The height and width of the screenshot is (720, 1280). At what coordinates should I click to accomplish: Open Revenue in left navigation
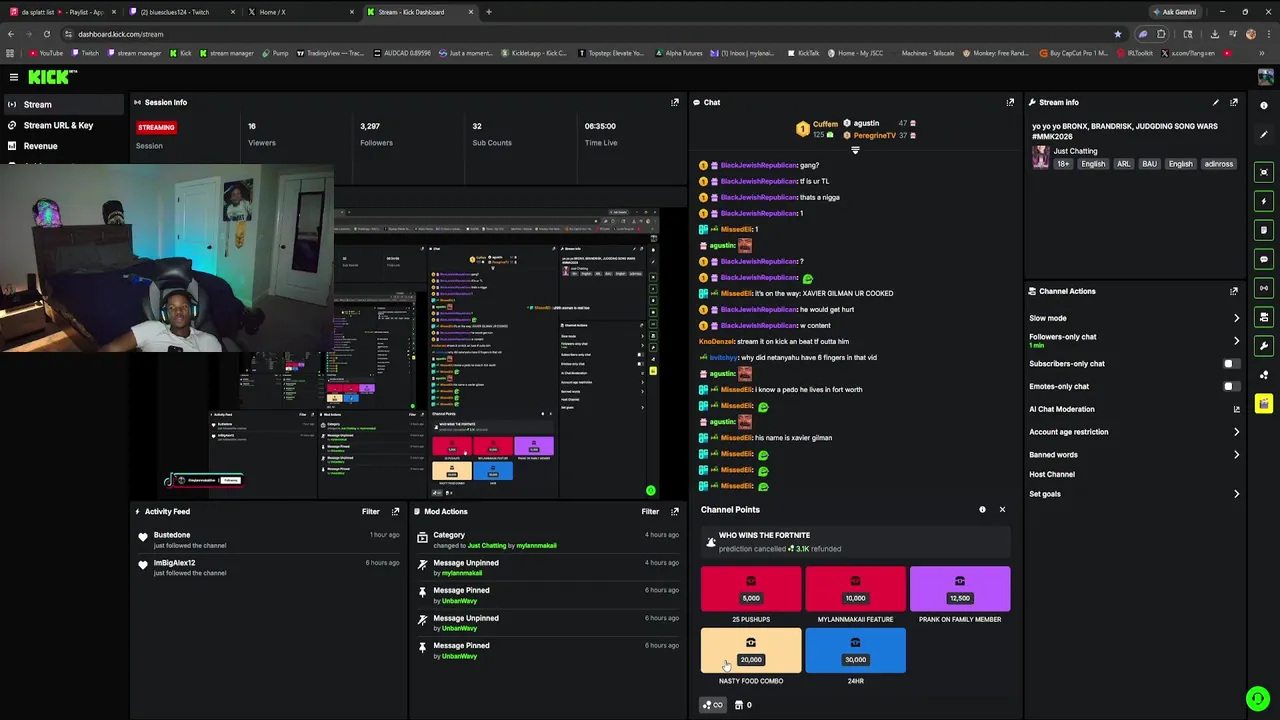(62, 146)
